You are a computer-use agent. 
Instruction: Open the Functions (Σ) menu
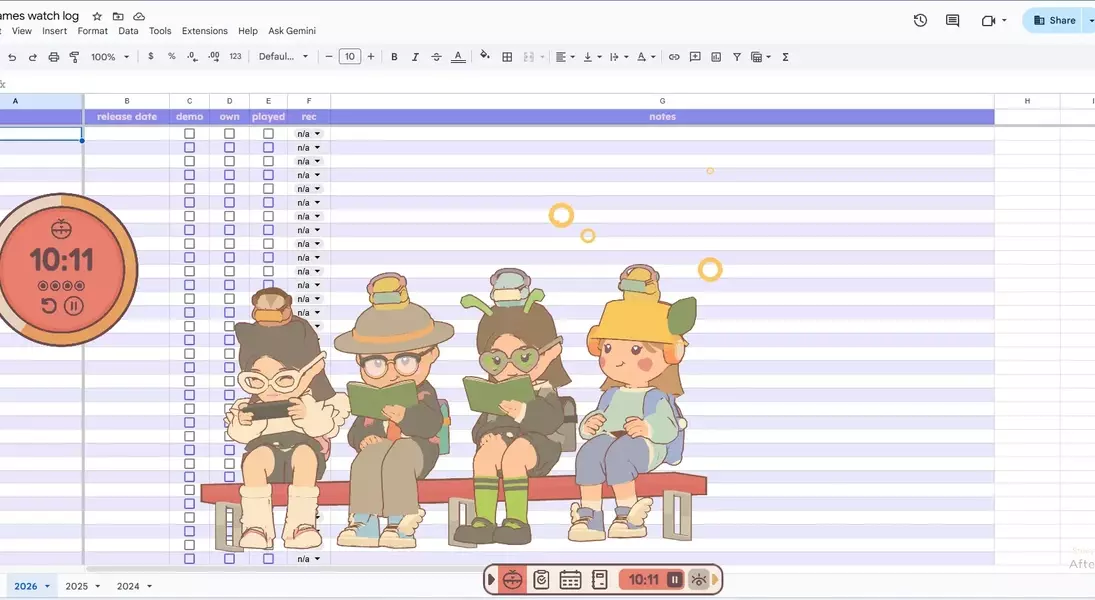point(785,57)
